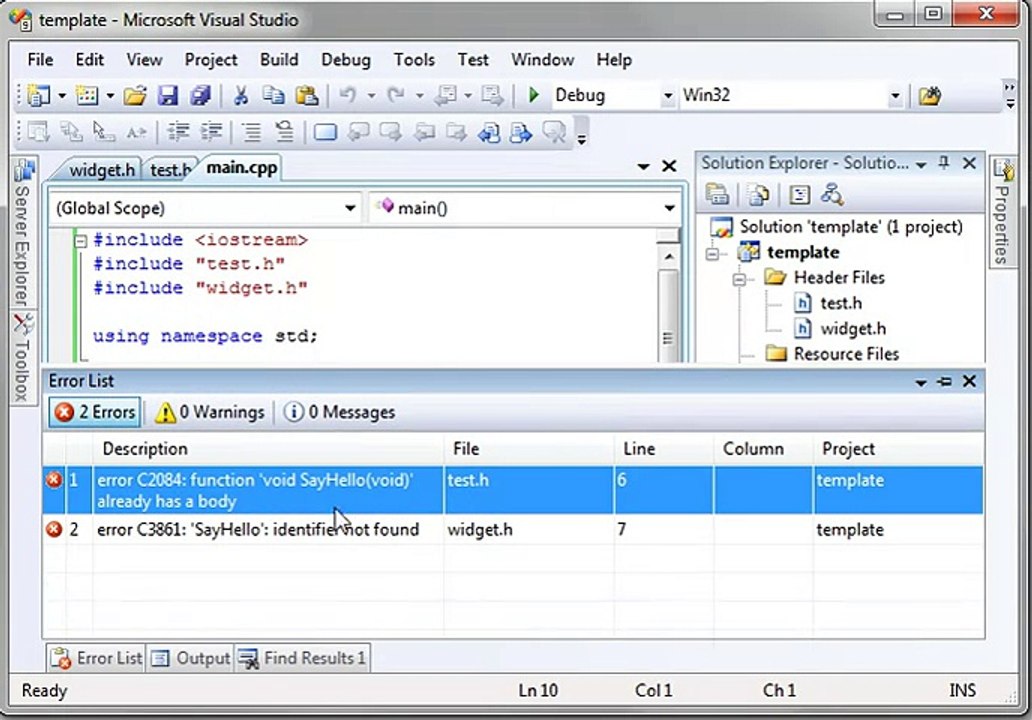
Task: Switch to the Output tab
Action: tap(190, 658)
